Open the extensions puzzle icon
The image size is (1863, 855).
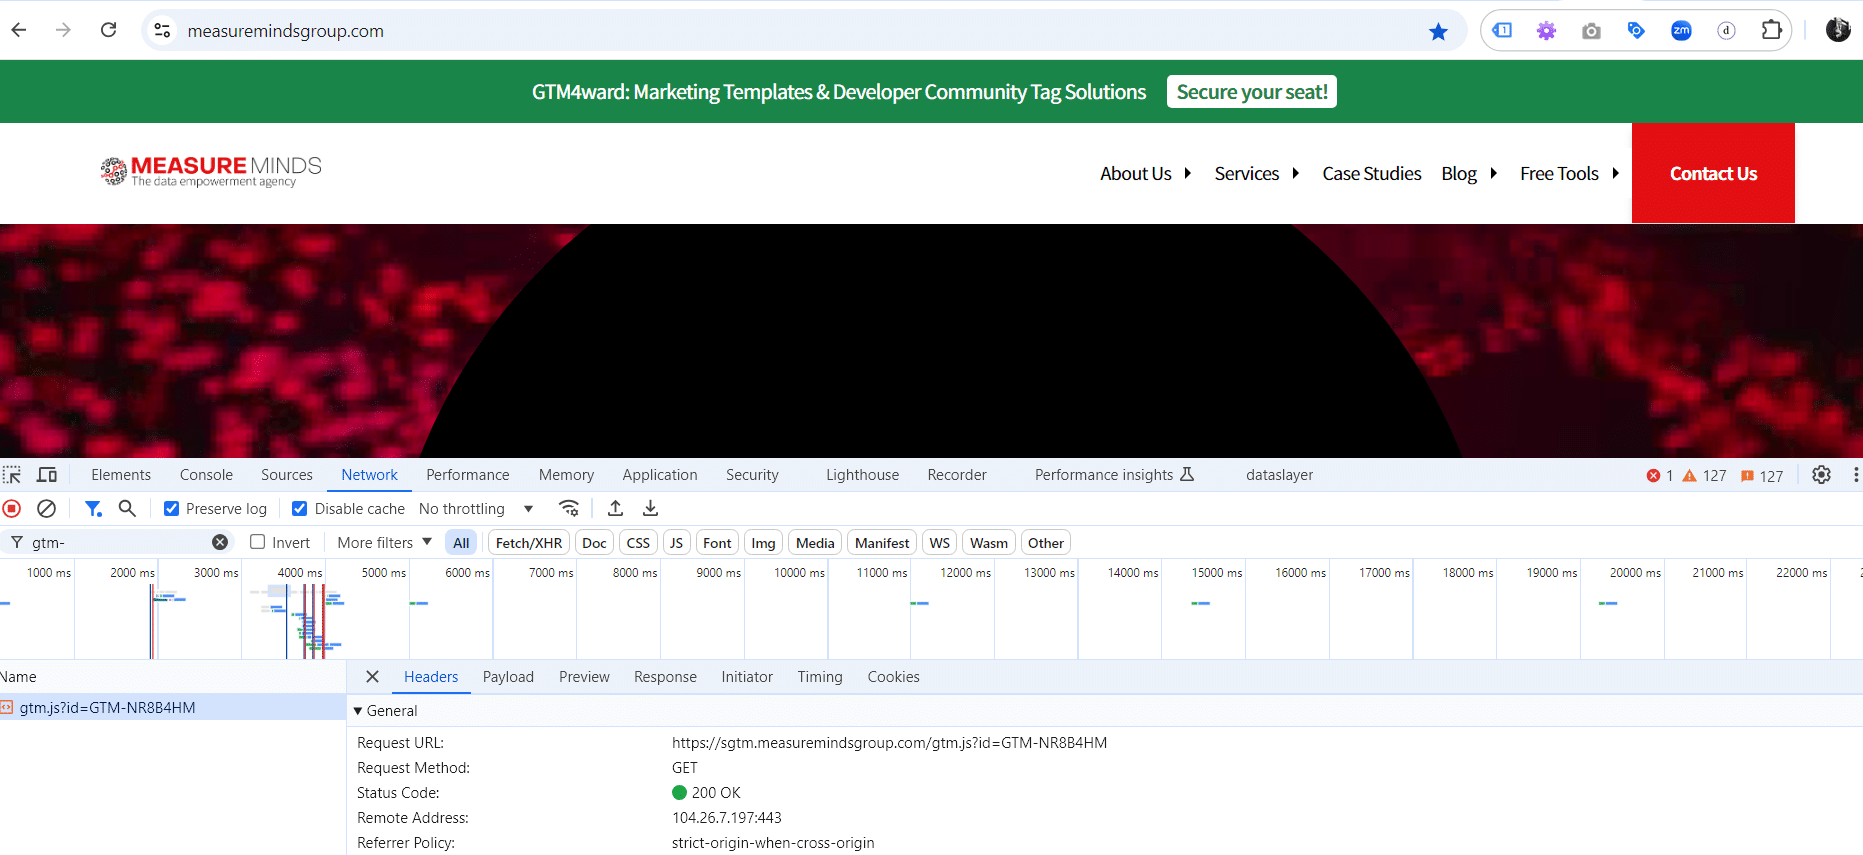pos(1771,30)
